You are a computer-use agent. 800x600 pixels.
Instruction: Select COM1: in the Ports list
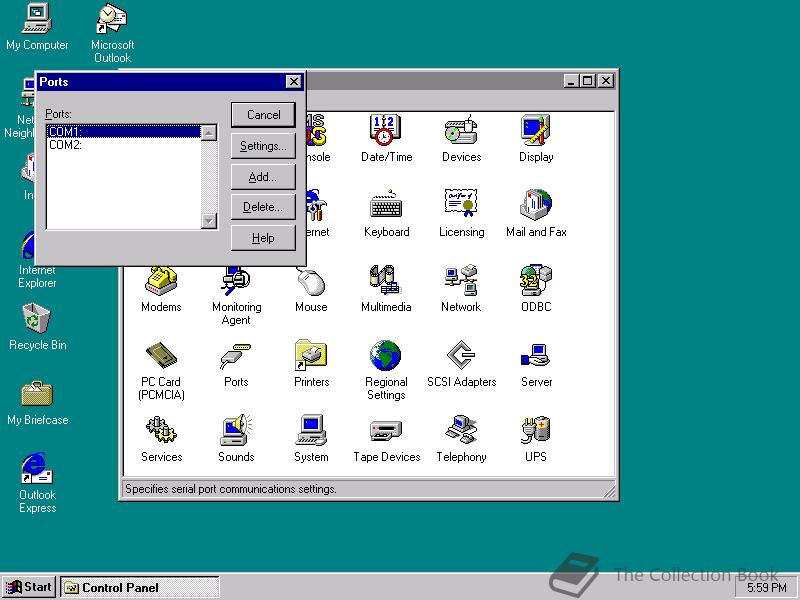[x=124, y=132]
